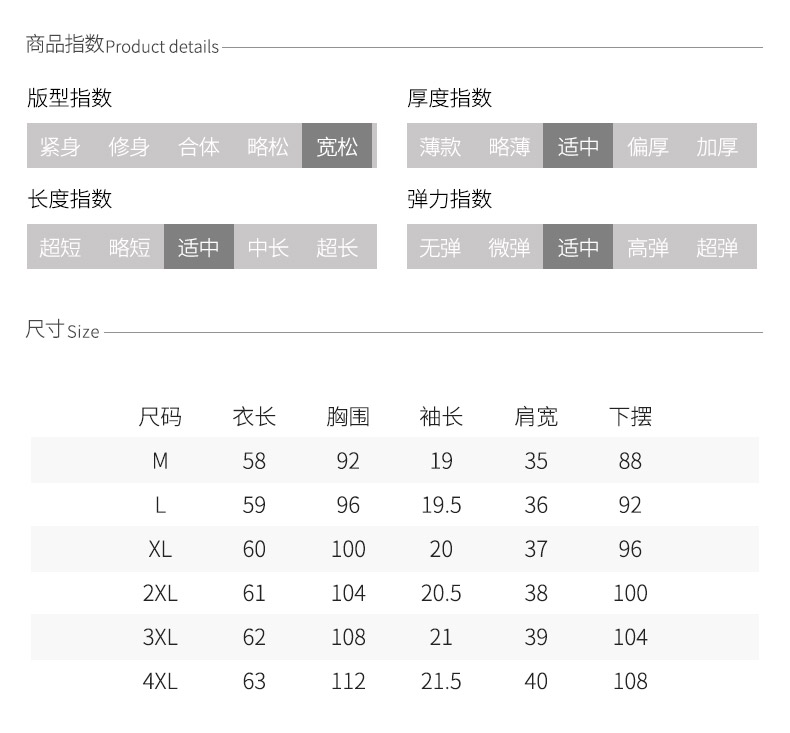Click the 商品指数 Product details heading
The image size is (790, 733).
[122, 44]
